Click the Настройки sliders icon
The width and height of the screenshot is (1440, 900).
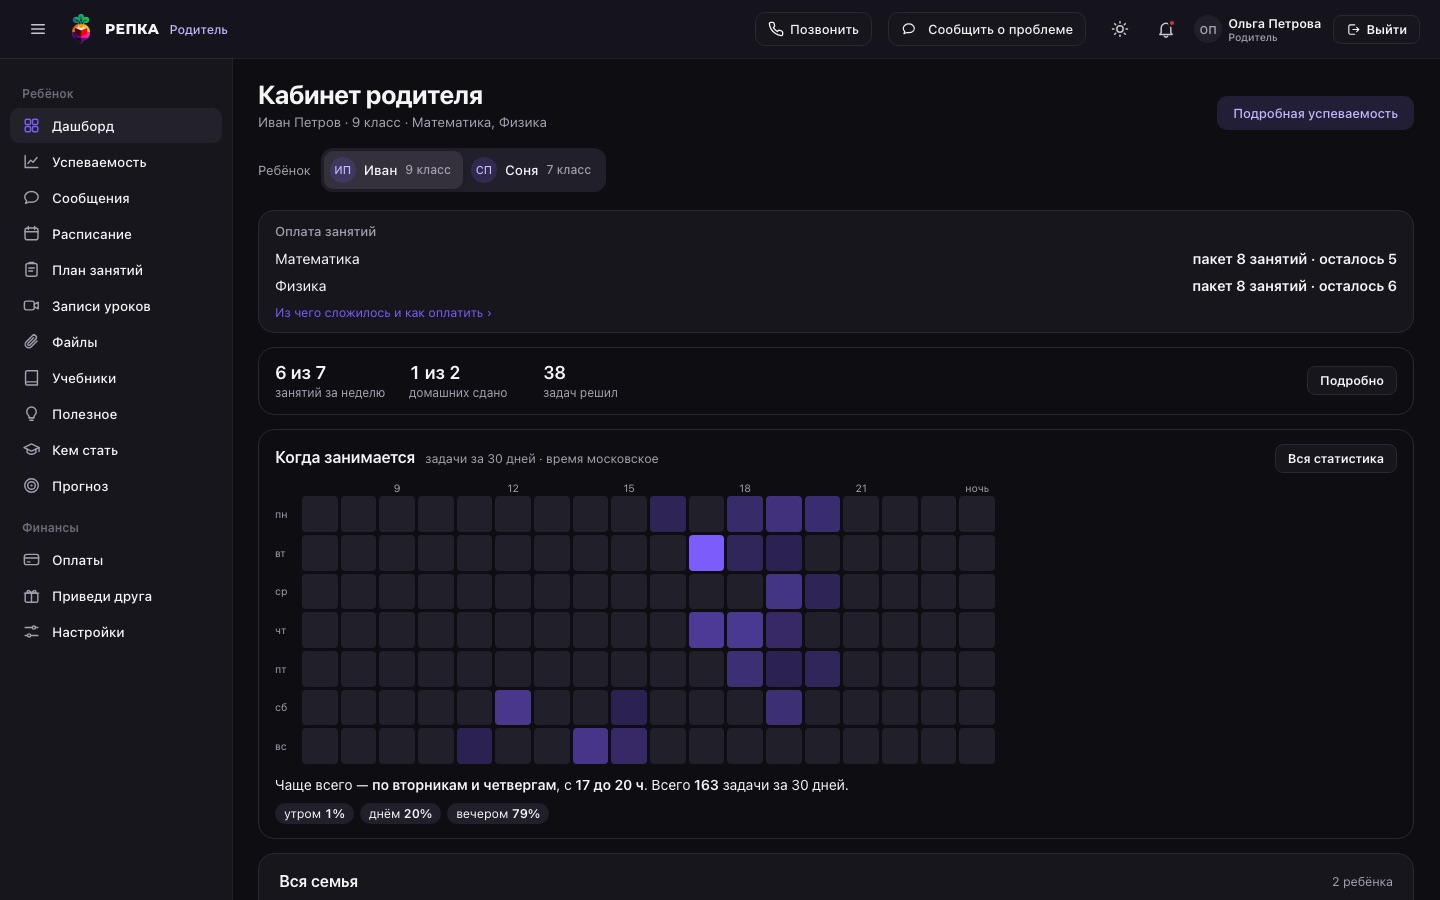coord(32,632)
